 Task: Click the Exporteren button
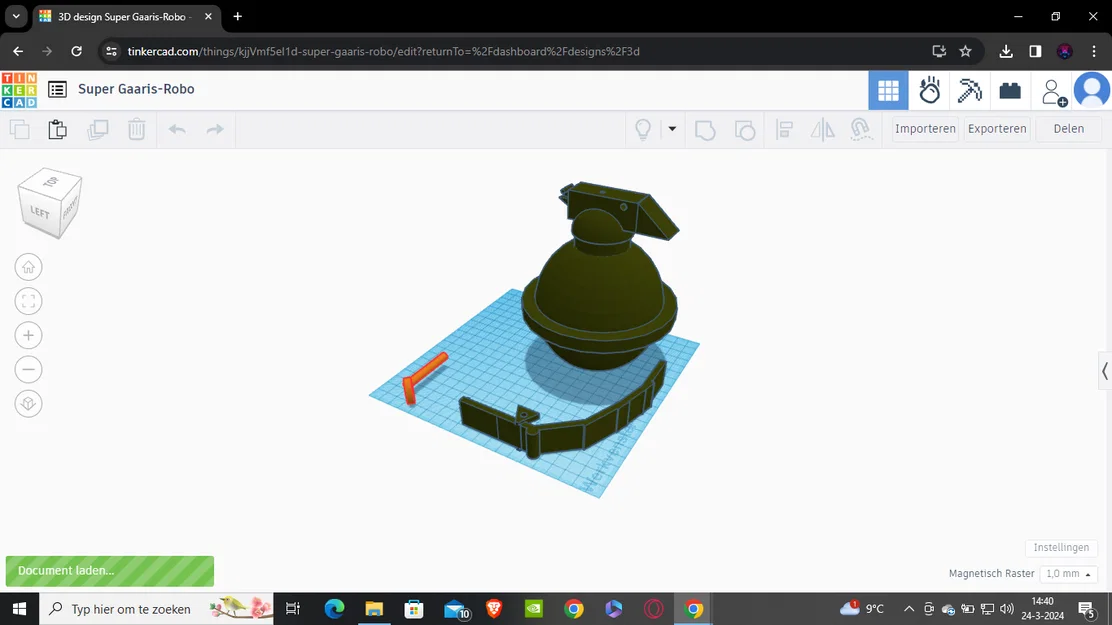click(997, 128)
